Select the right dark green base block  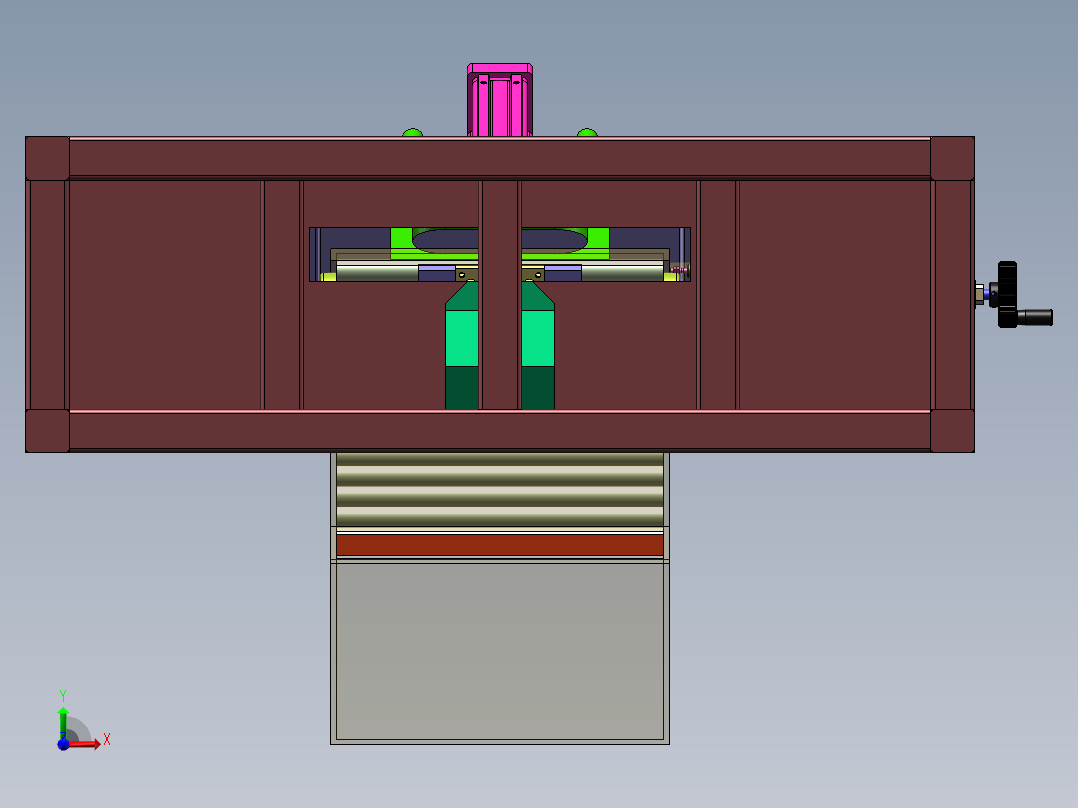click(x=538, y=388)
